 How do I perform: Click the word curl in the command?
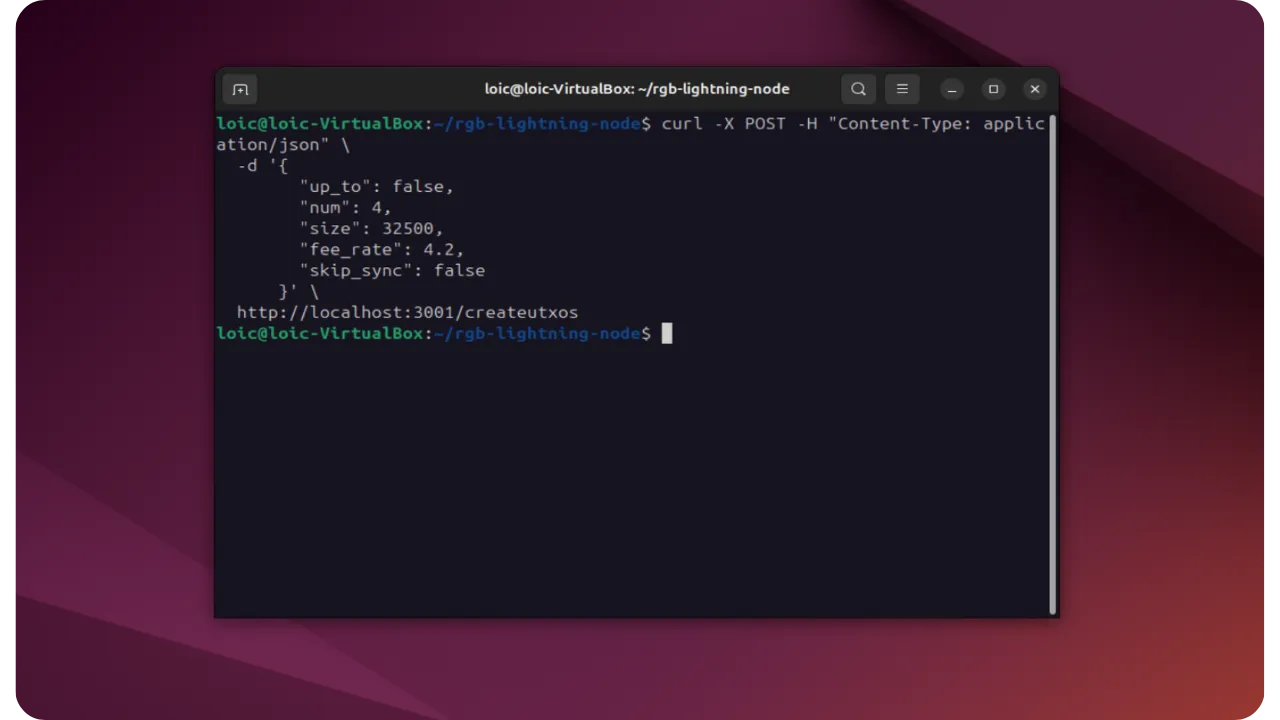(681, 123)
